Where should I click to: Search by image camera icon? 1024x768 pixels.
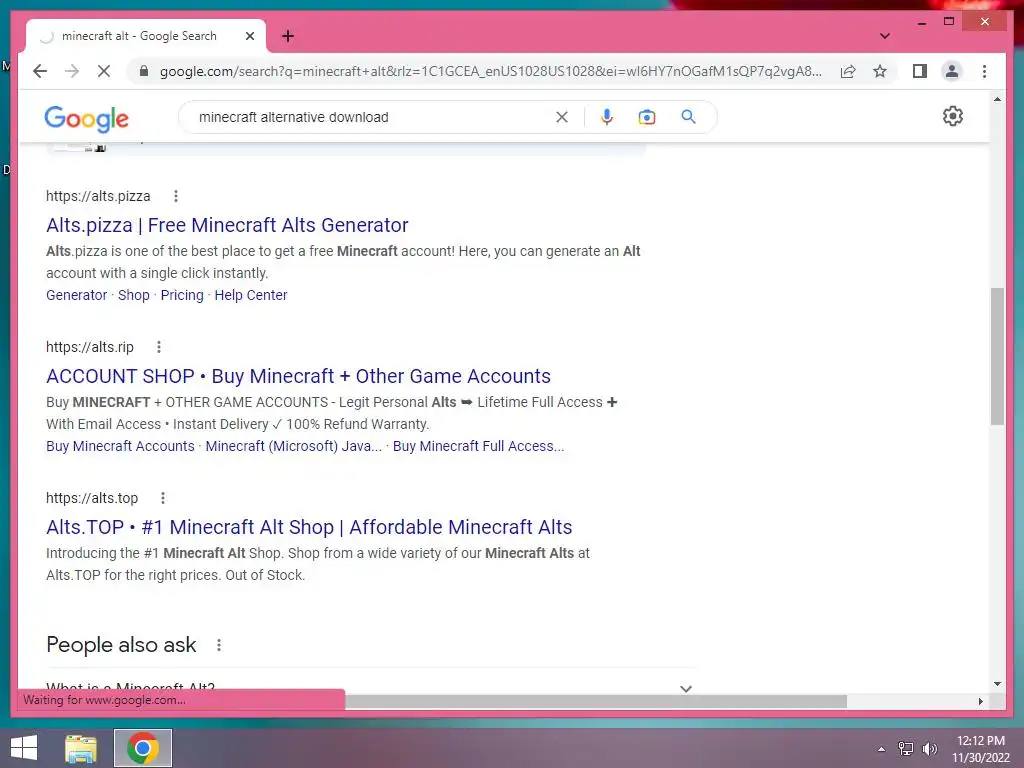pos(647,117)
